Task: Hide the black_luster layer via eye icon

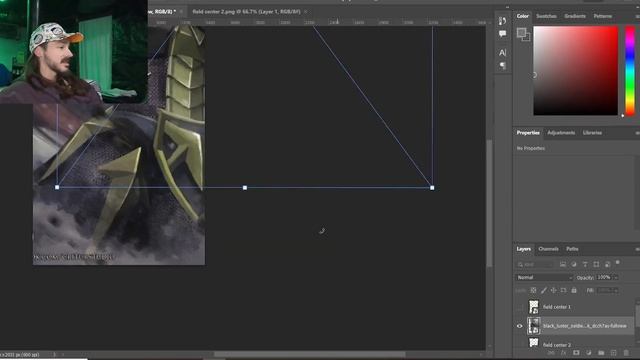Action: pyautogui.click(x=520, y=326)
